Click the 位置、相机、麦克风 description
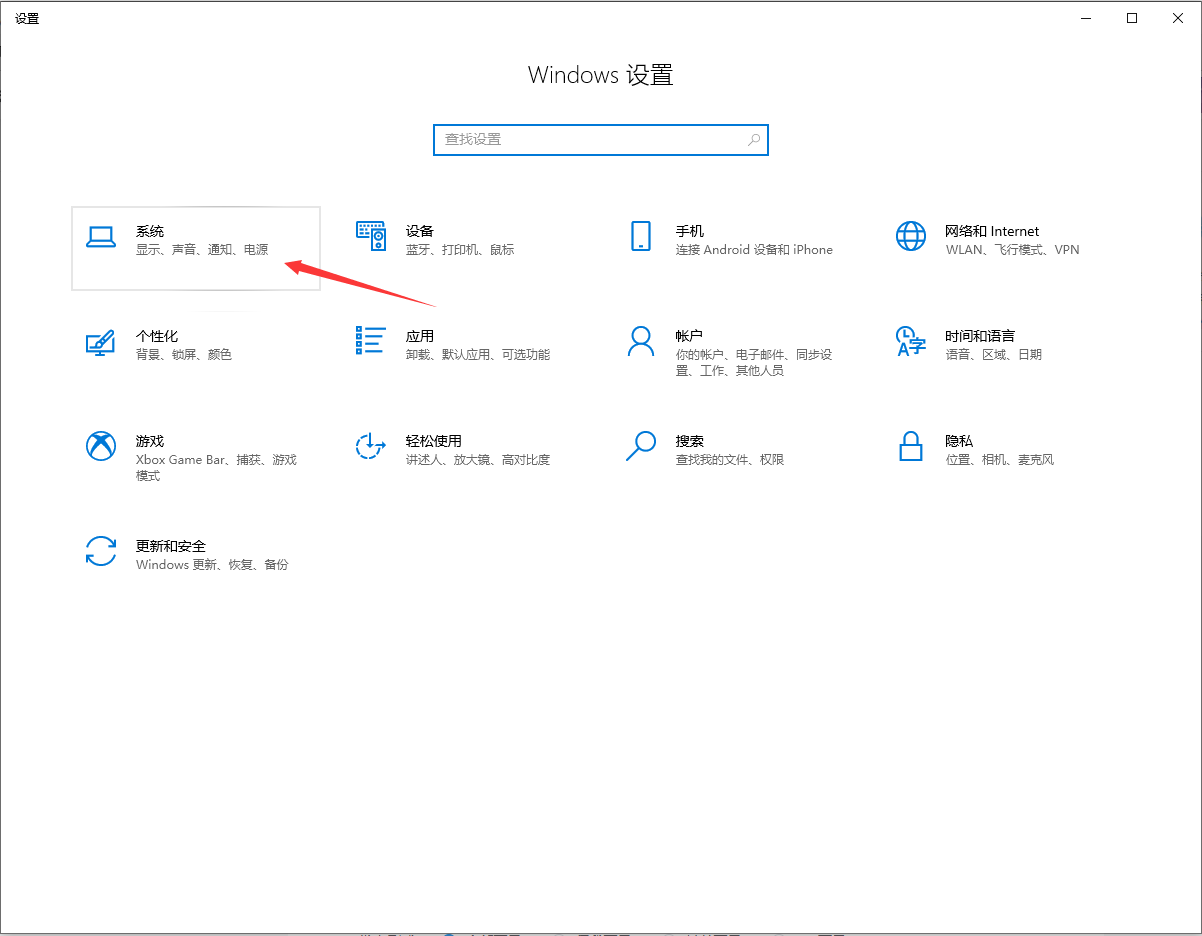This screenshot has height=936, width=1202. coord(1000,460)
